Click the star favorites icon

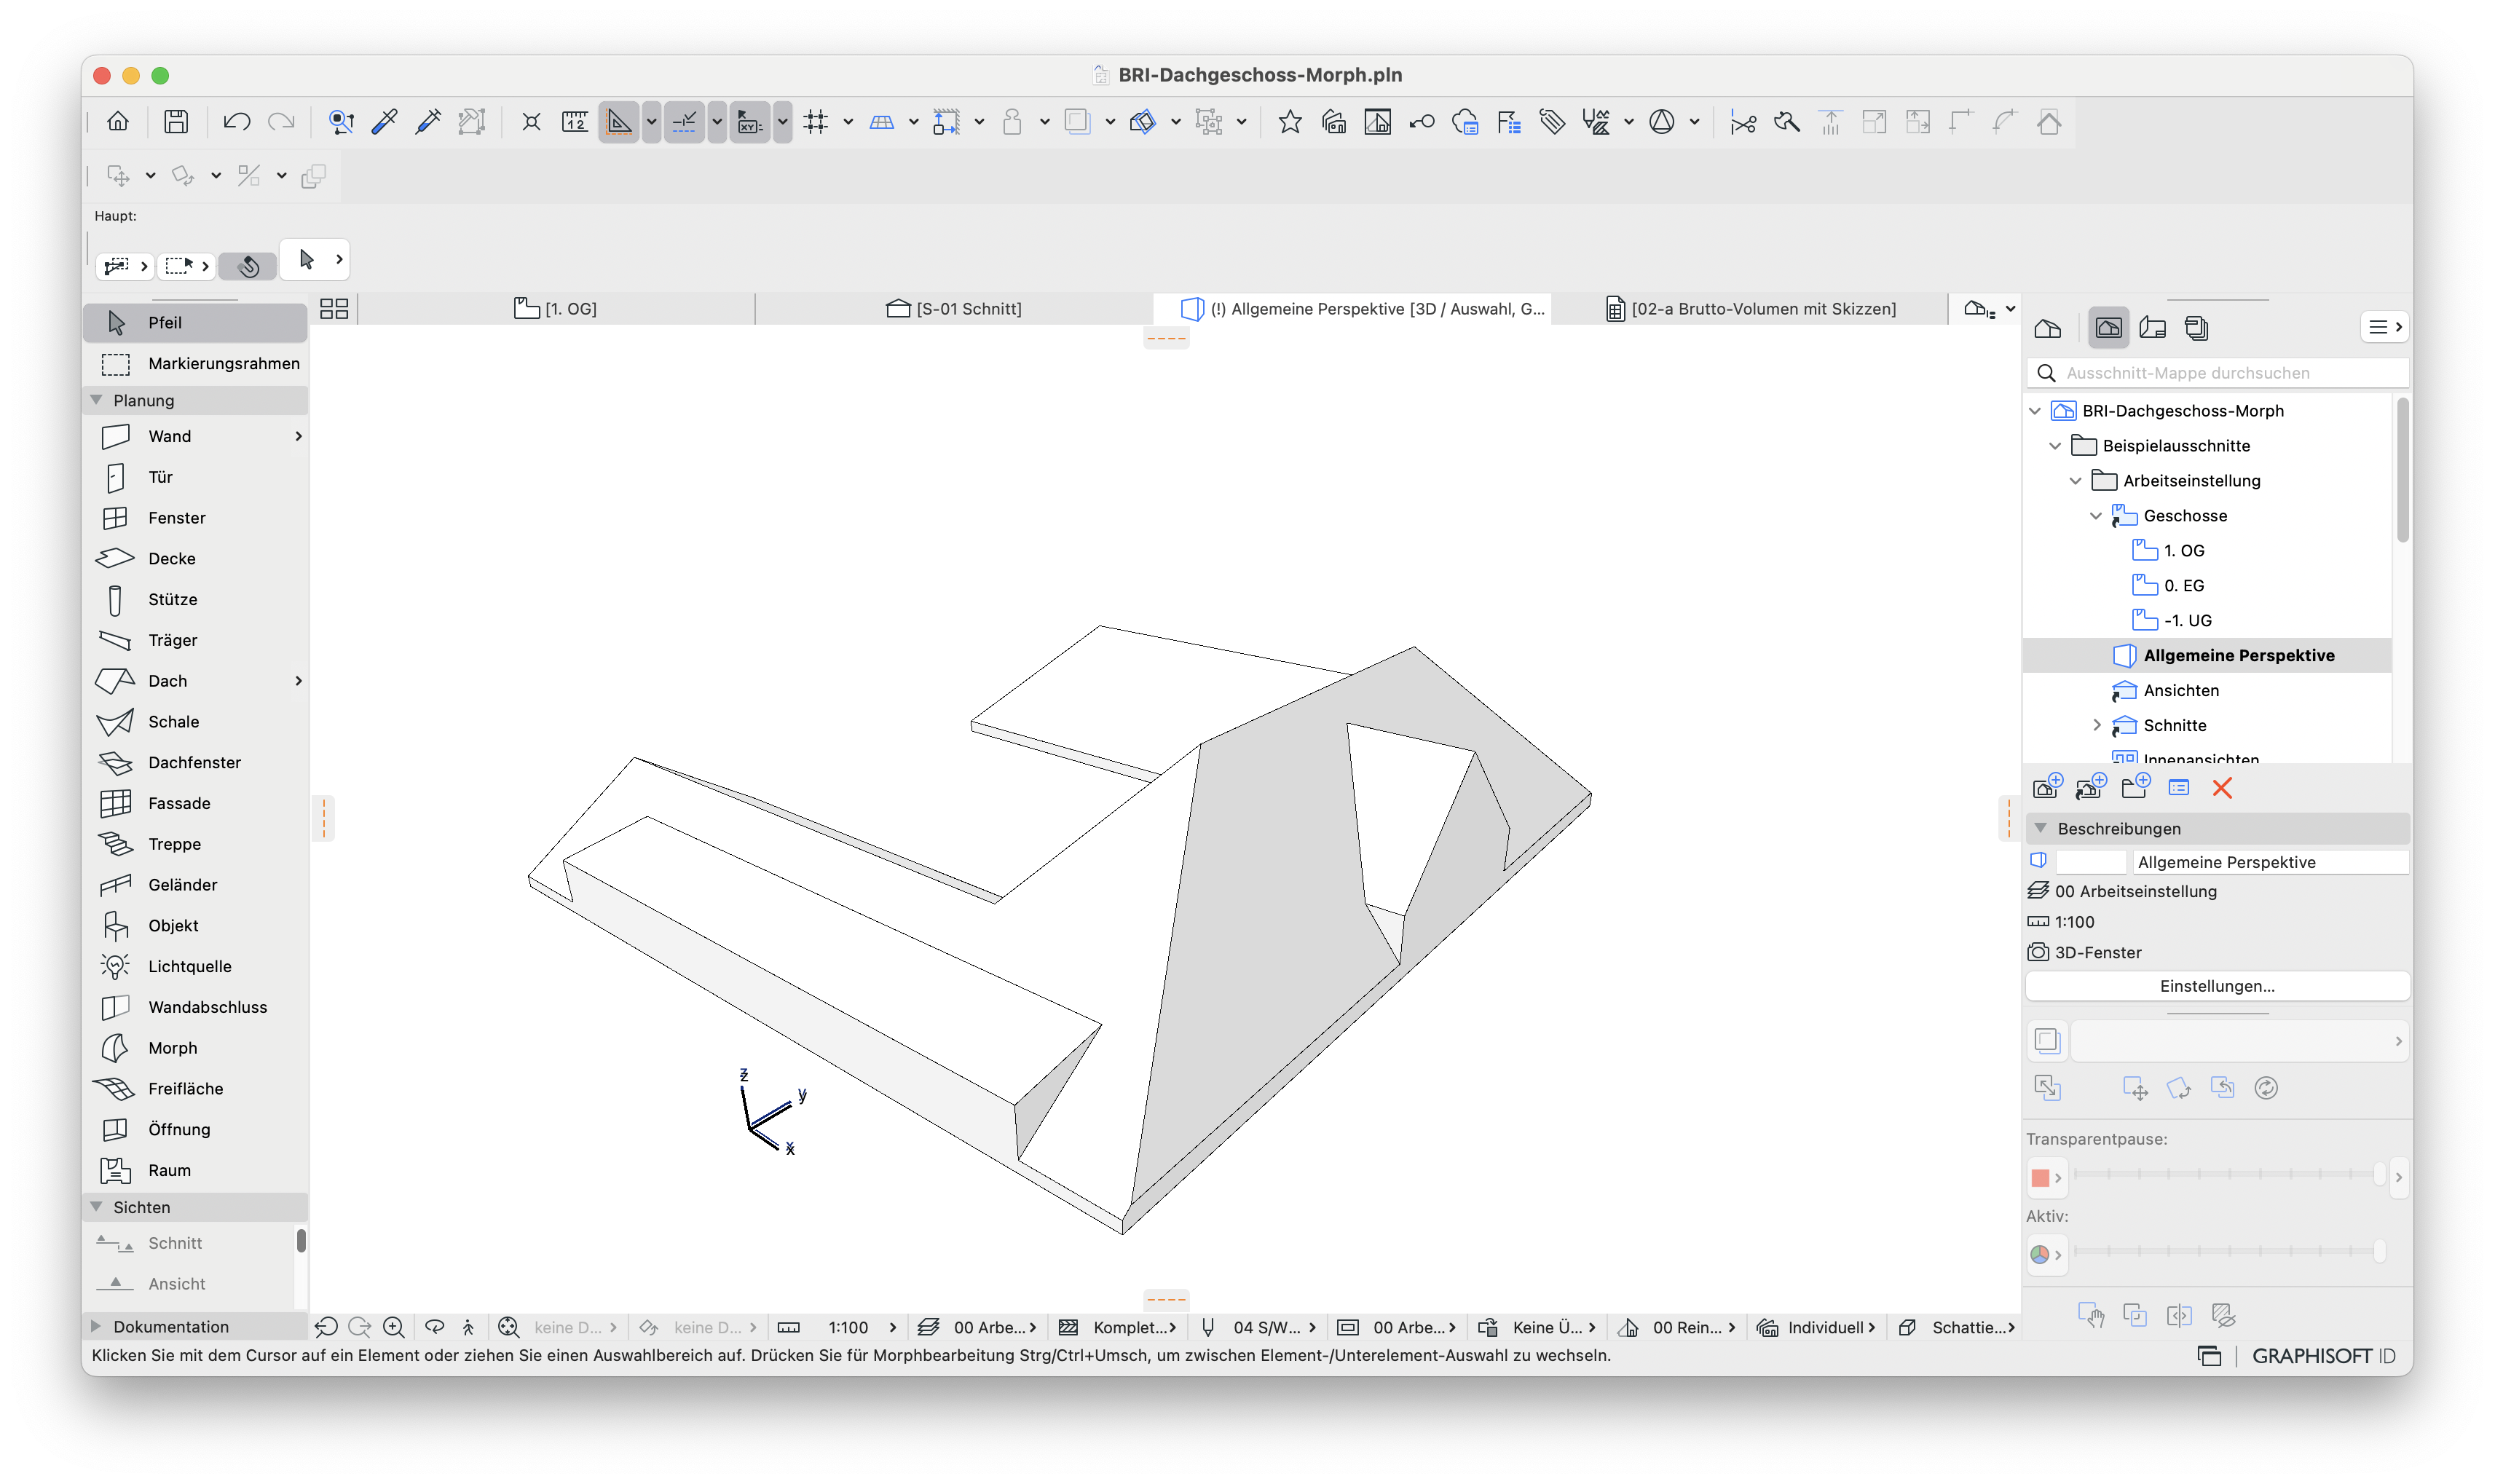[x=1290, y=122]
